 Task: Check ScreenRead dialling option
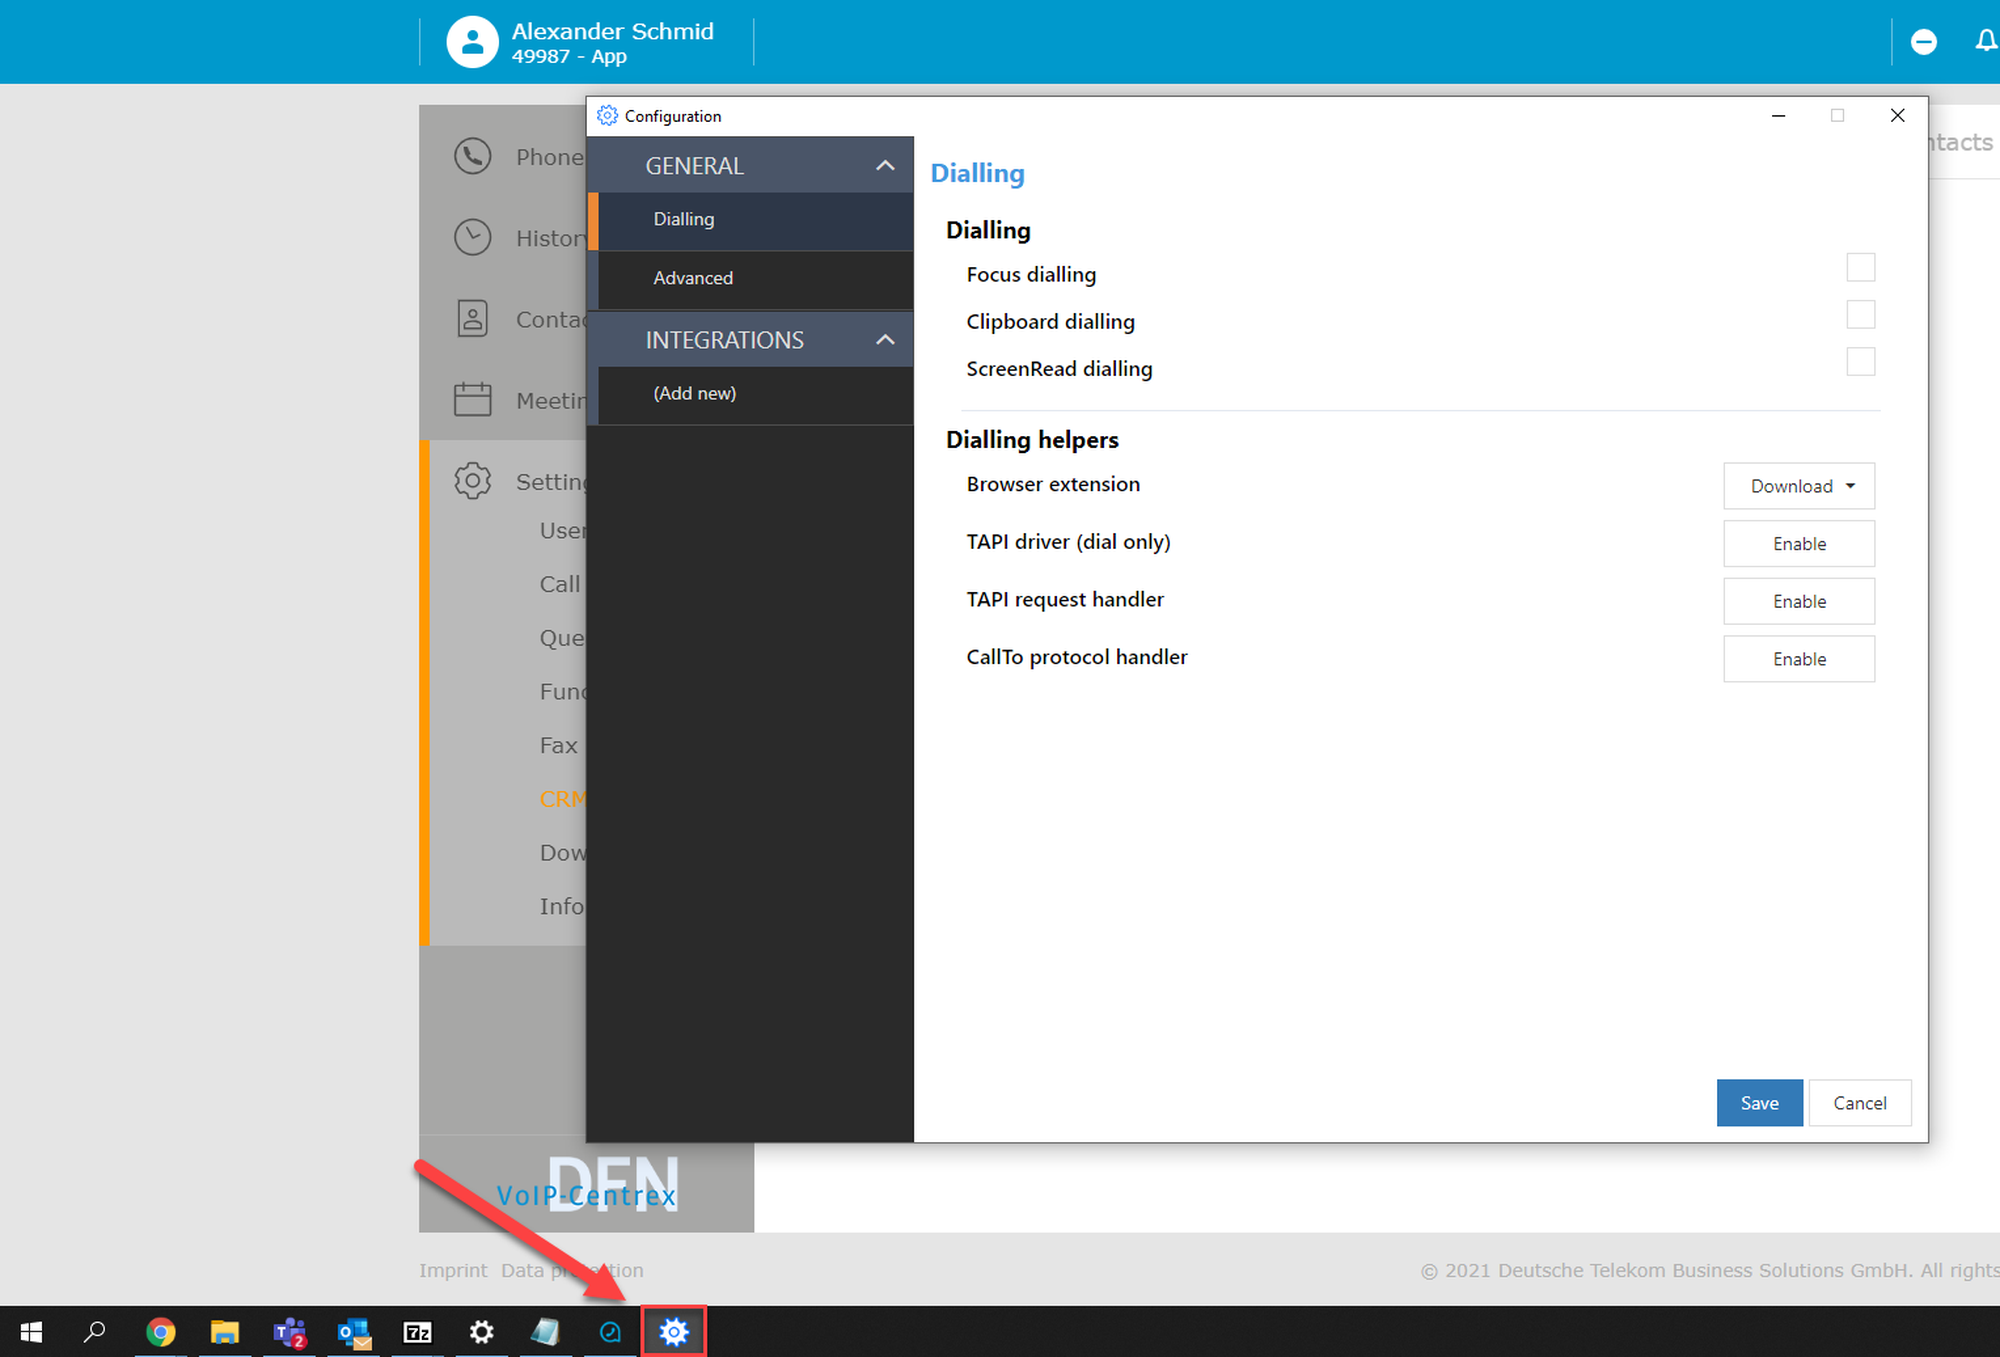(1860, 362)
